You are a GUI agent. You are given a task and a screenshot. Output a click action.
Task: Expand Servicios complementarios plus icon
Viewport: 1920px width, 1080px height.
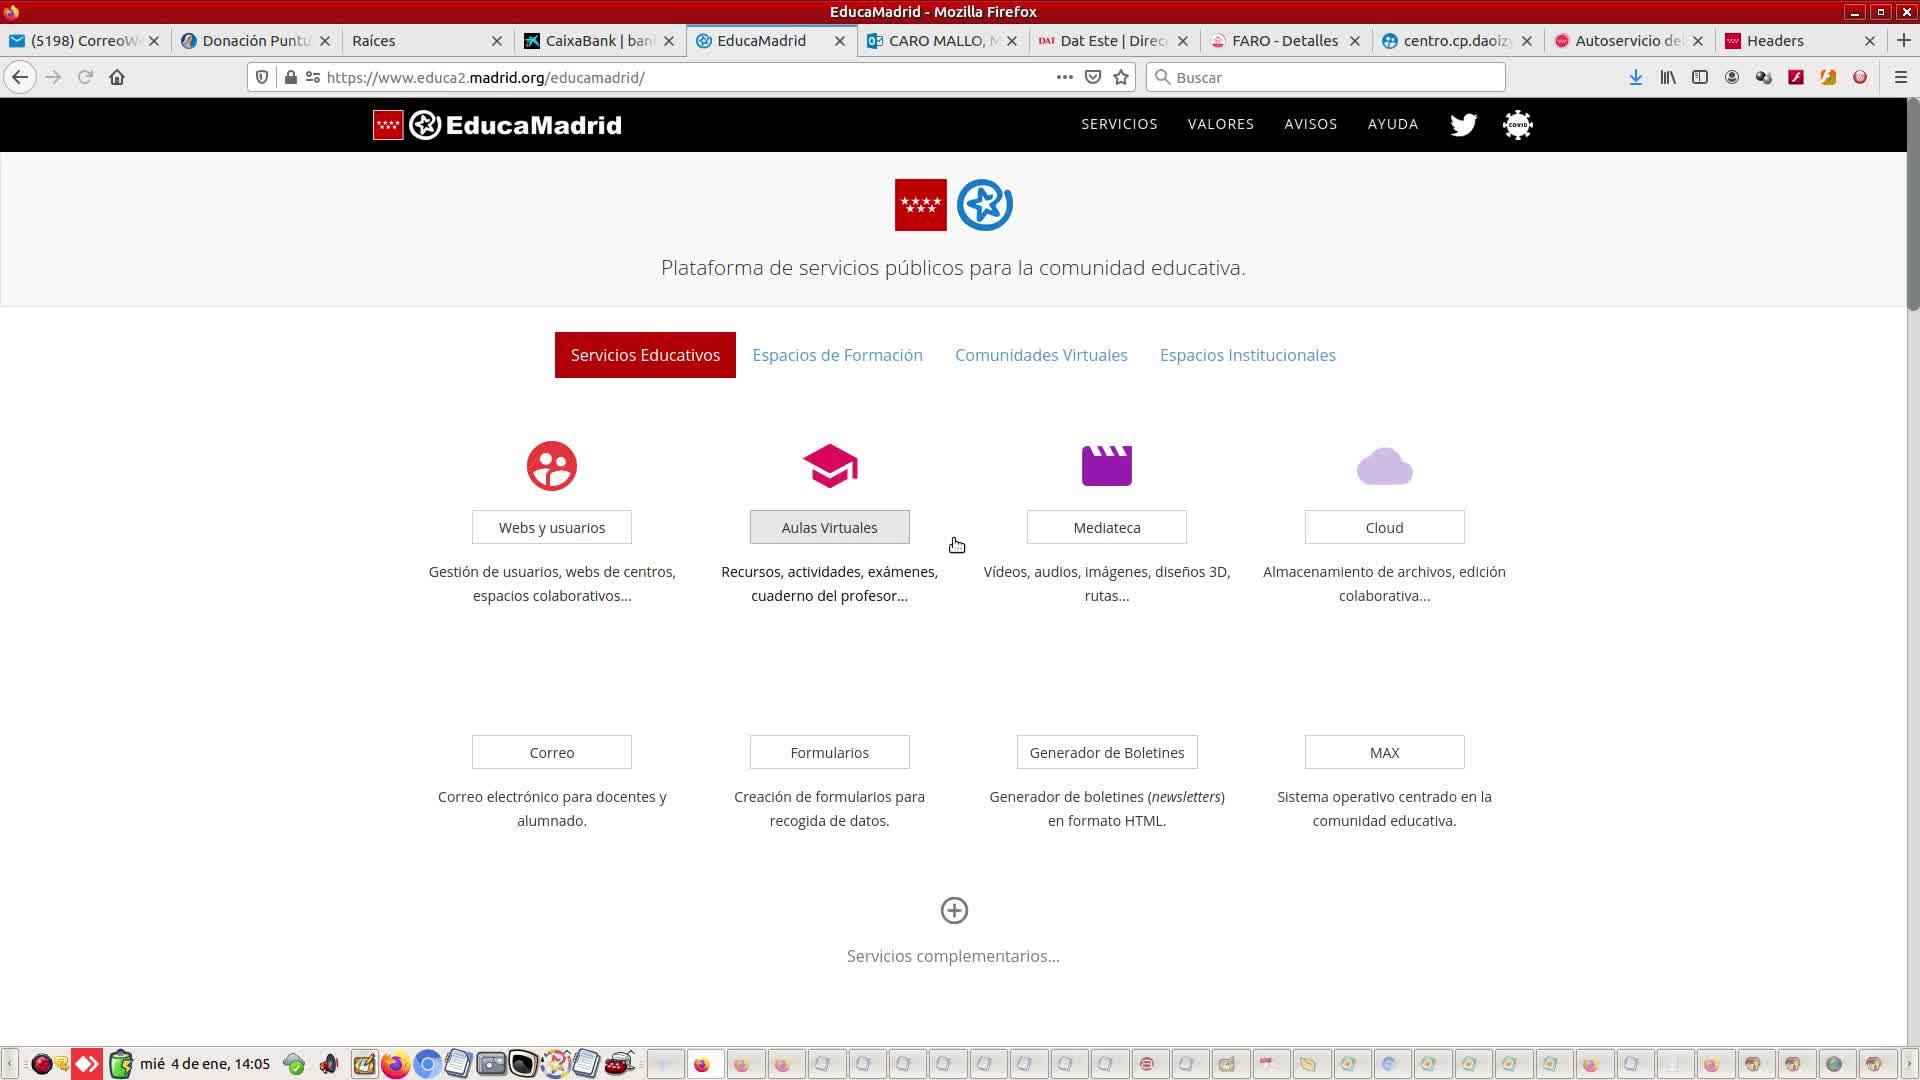[x=954, y=910]
